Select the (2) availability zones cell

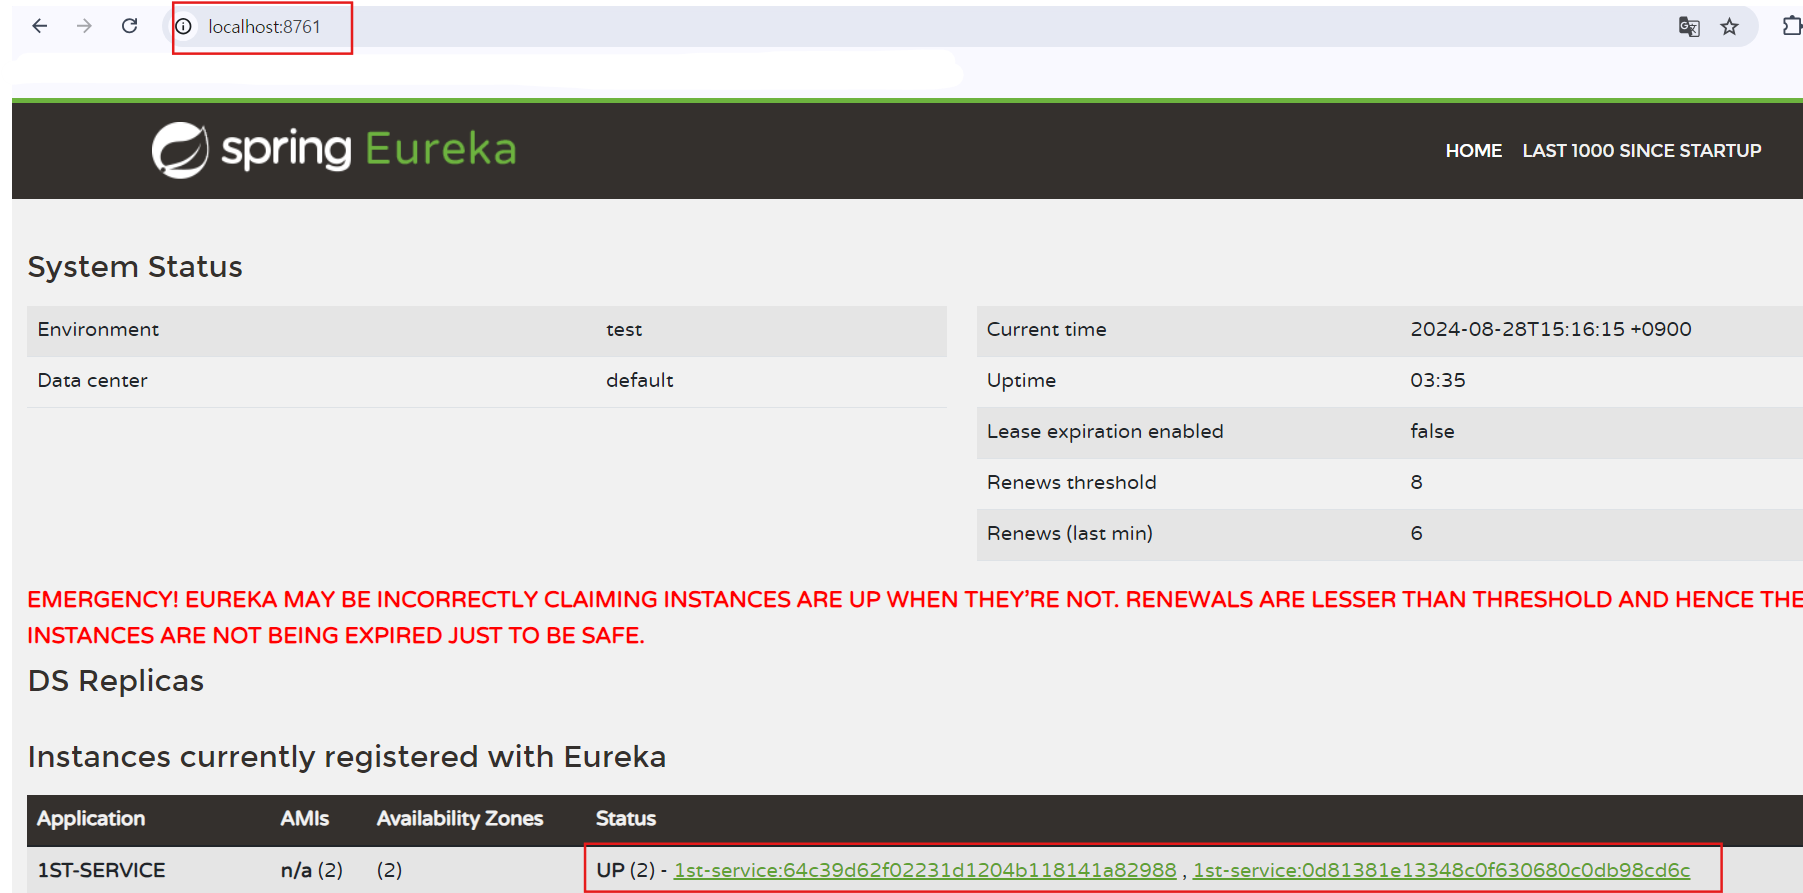[x=389, y=871]
